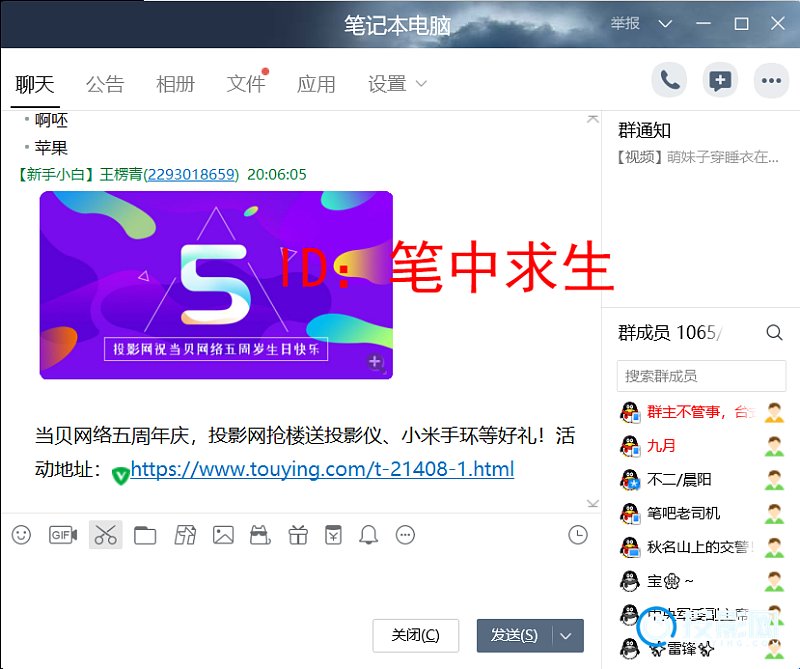This screenshot has height=669, width=800.
Task: Open the circled ellipsis in input toolbar
Action: pos(406,535)
